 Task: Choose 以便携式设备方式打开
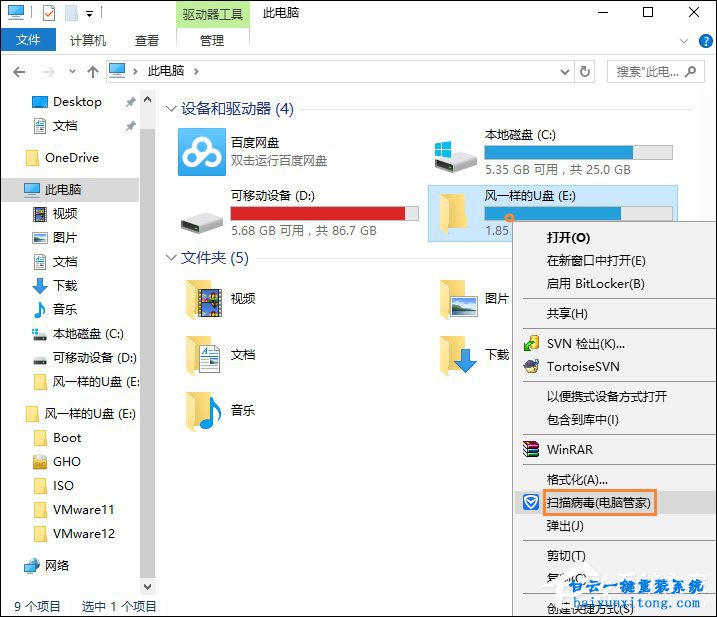pos(607,397)
